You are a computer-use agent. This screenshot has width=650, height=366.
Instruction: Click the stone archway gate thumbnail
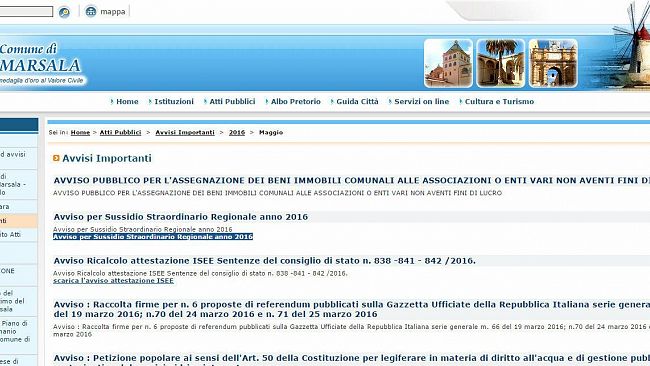coord(553,63)
